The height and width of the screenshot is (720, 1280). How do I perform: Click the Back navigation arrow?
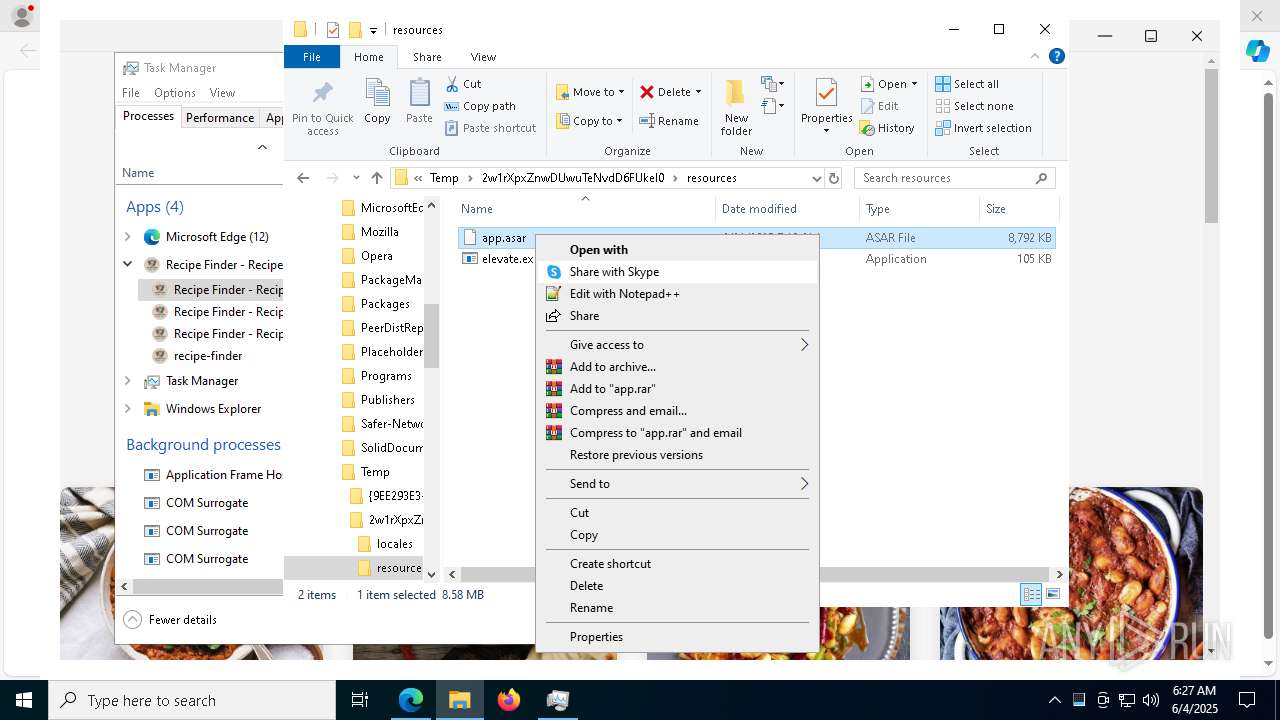303,178
